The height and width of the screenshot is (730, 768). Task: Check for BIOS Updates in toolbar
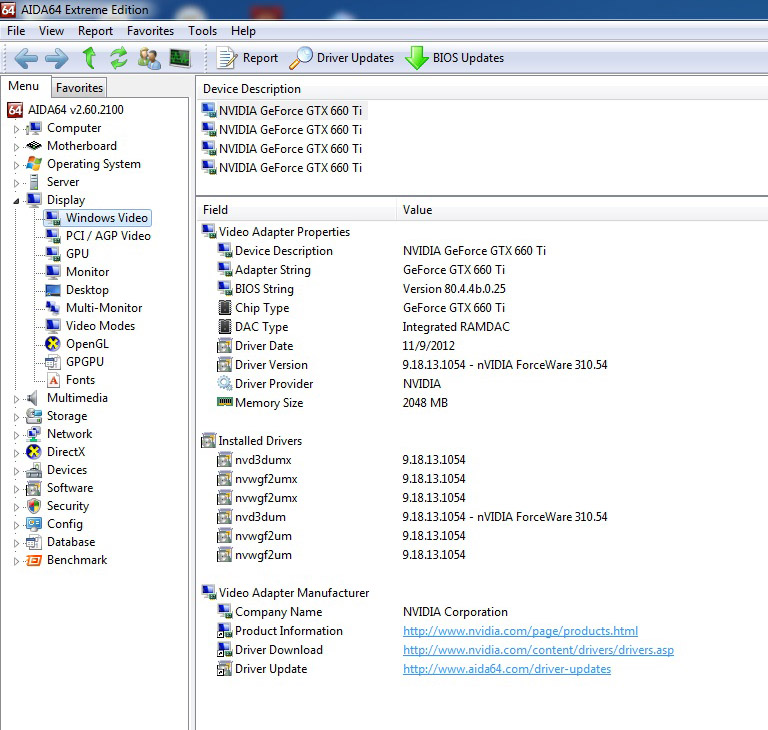coord(455,58)
